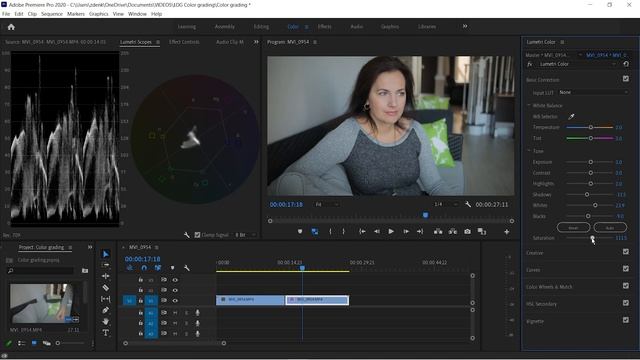Open timeline display settings wrench

(187, 268)
